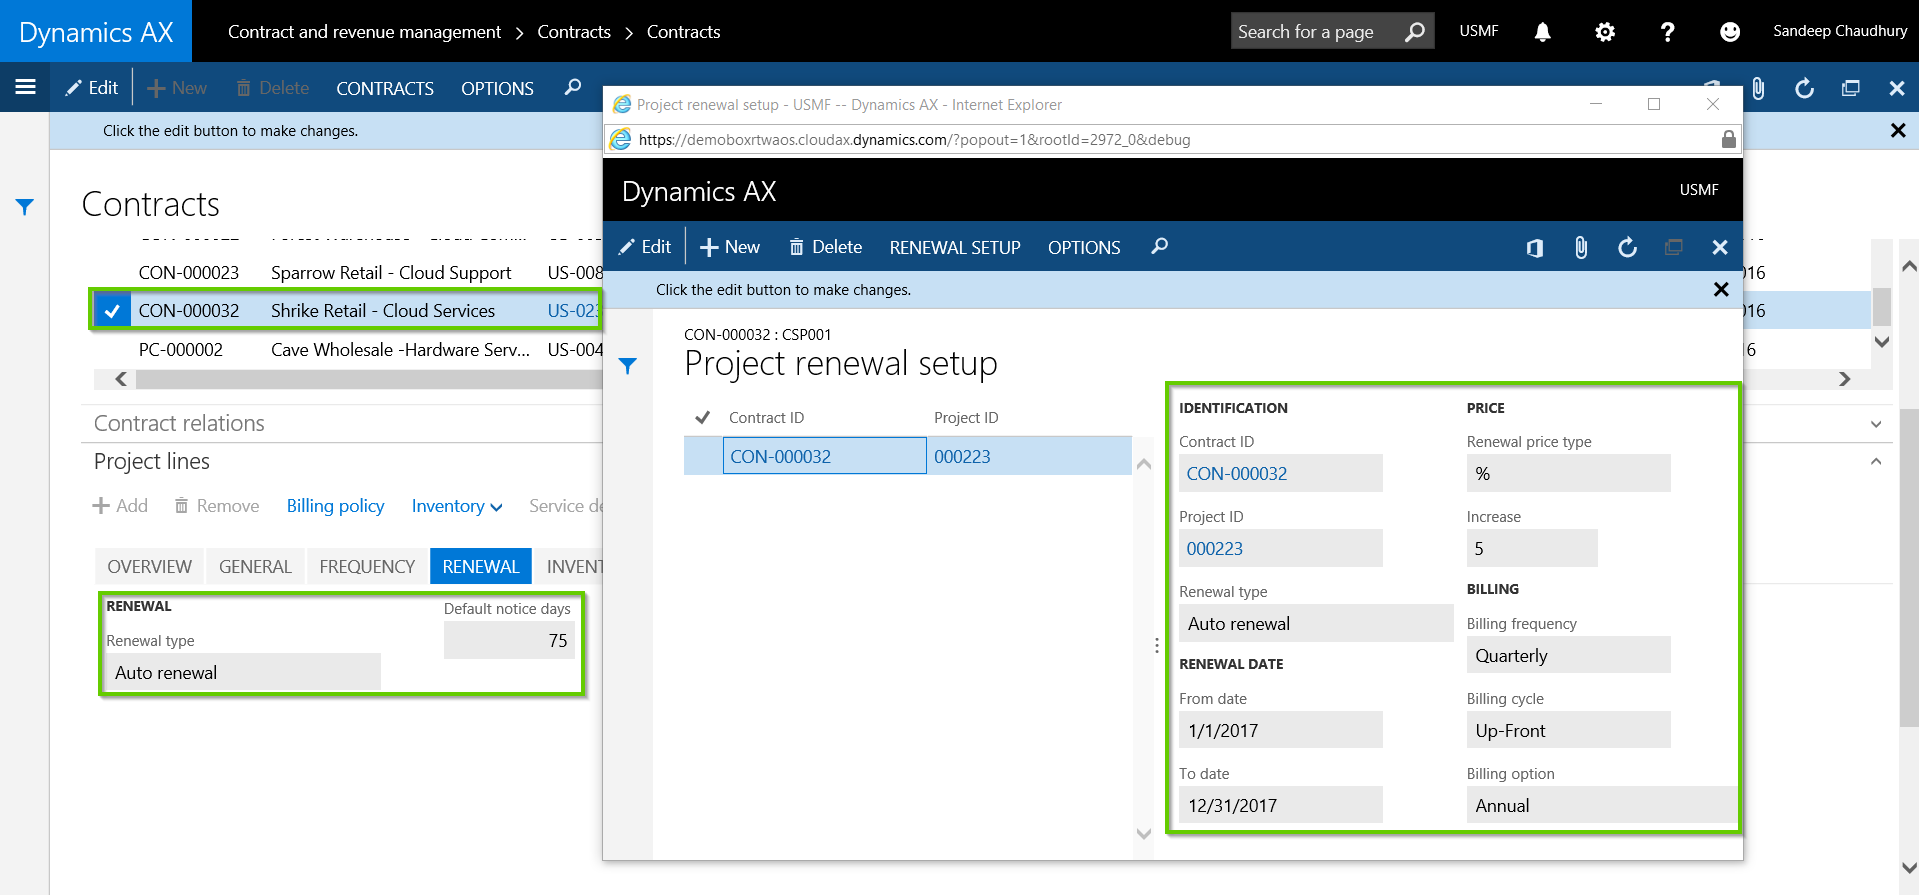Click Delete in the main Contracts toolbar
Viewport: 1919px width, 895px height.
273,88
